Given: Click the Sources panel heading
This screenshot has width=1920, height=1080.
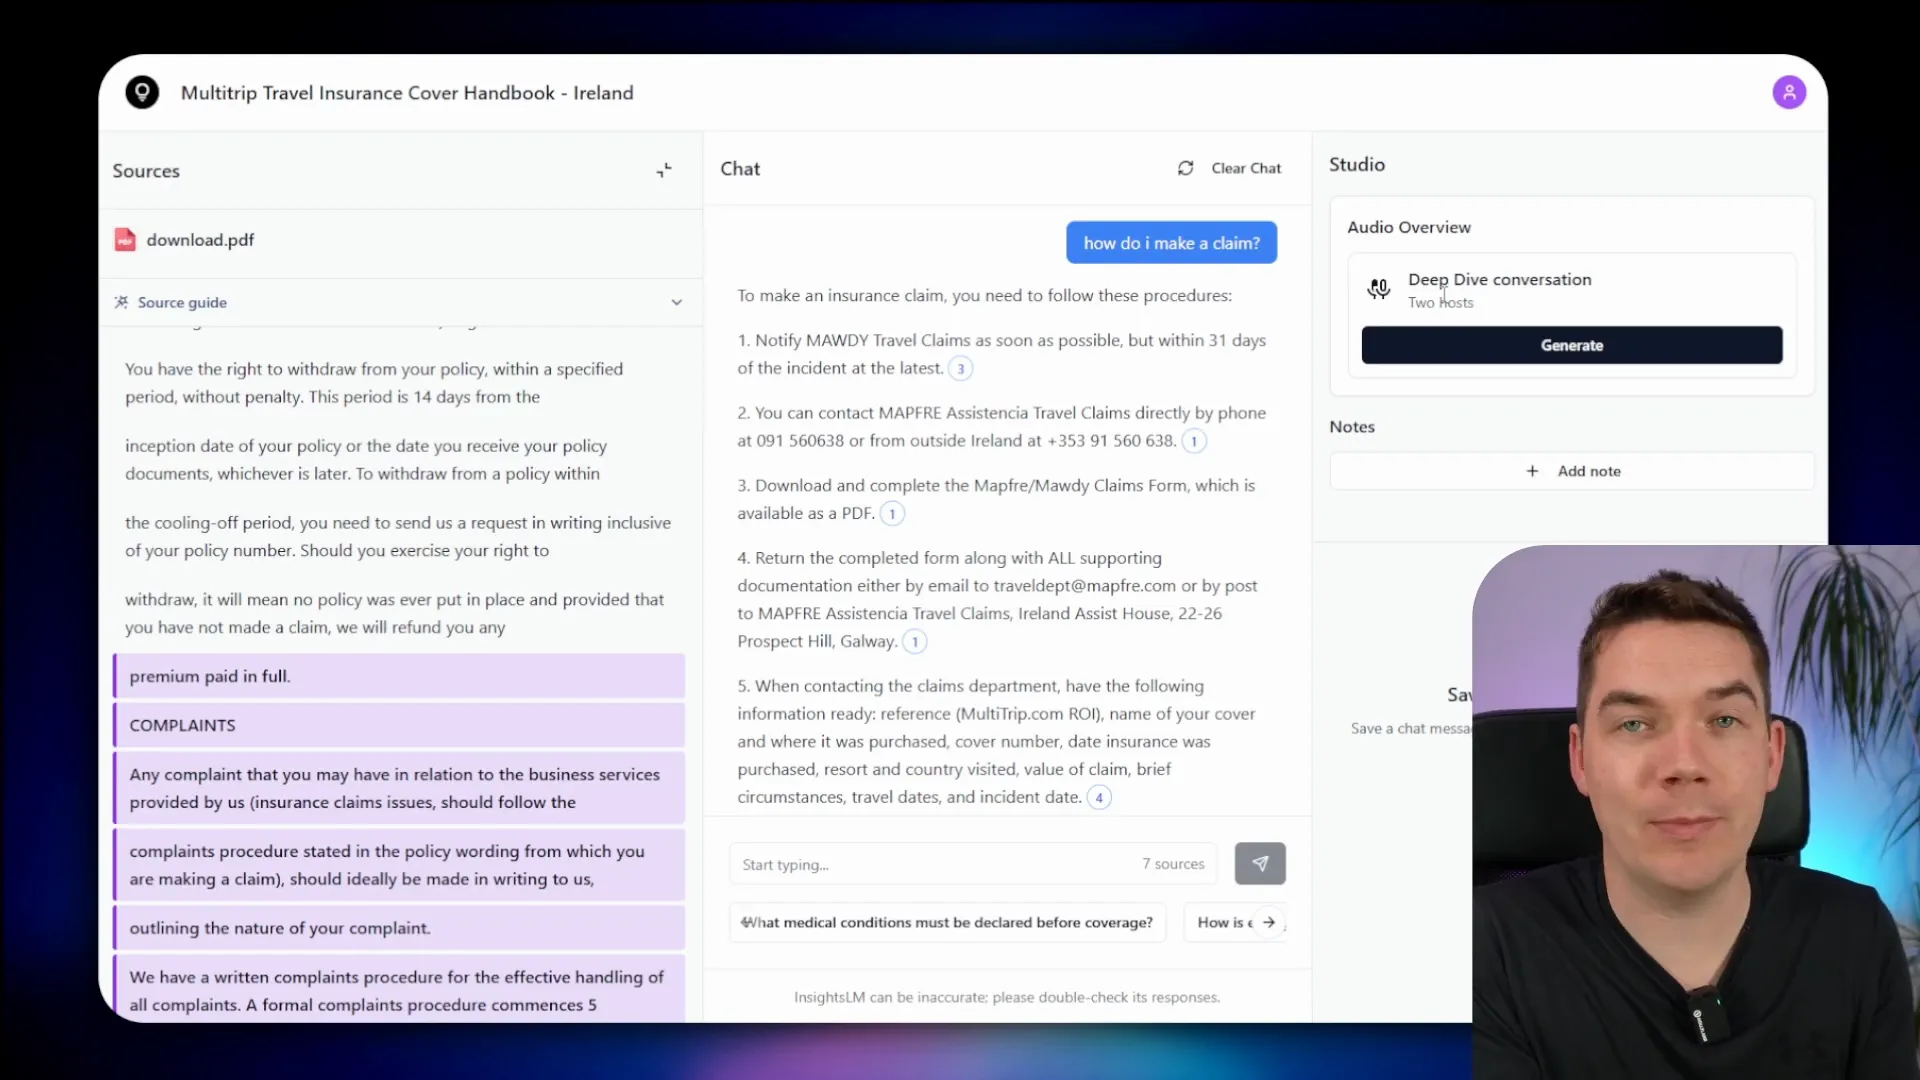Looking at the screenshot, I should [146, 171].
